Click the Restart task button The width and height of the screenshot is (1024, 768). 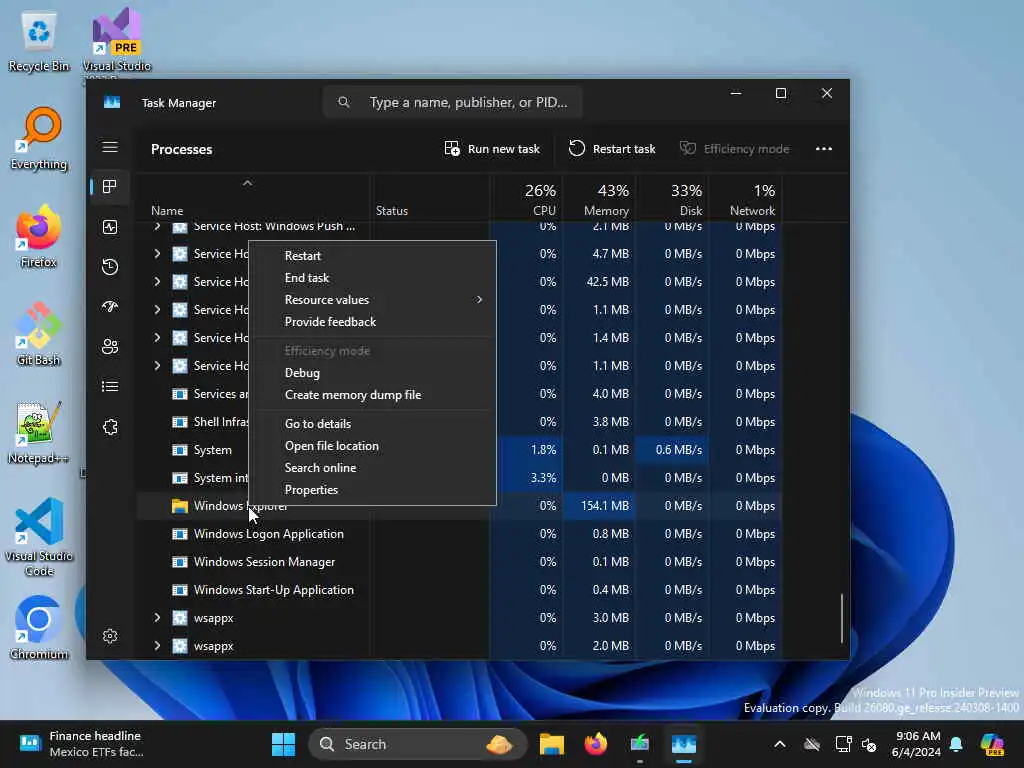click(612, 149)
